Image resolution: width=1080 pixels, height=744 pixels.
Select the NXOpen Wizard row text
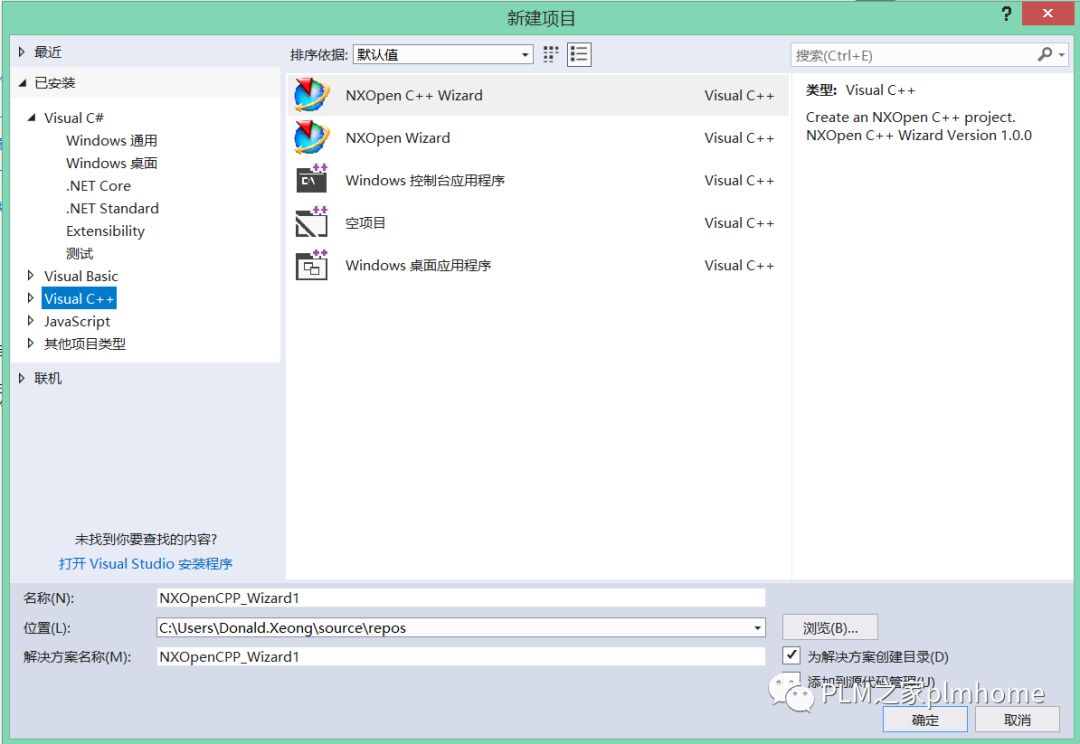click(x=397, y=138)
